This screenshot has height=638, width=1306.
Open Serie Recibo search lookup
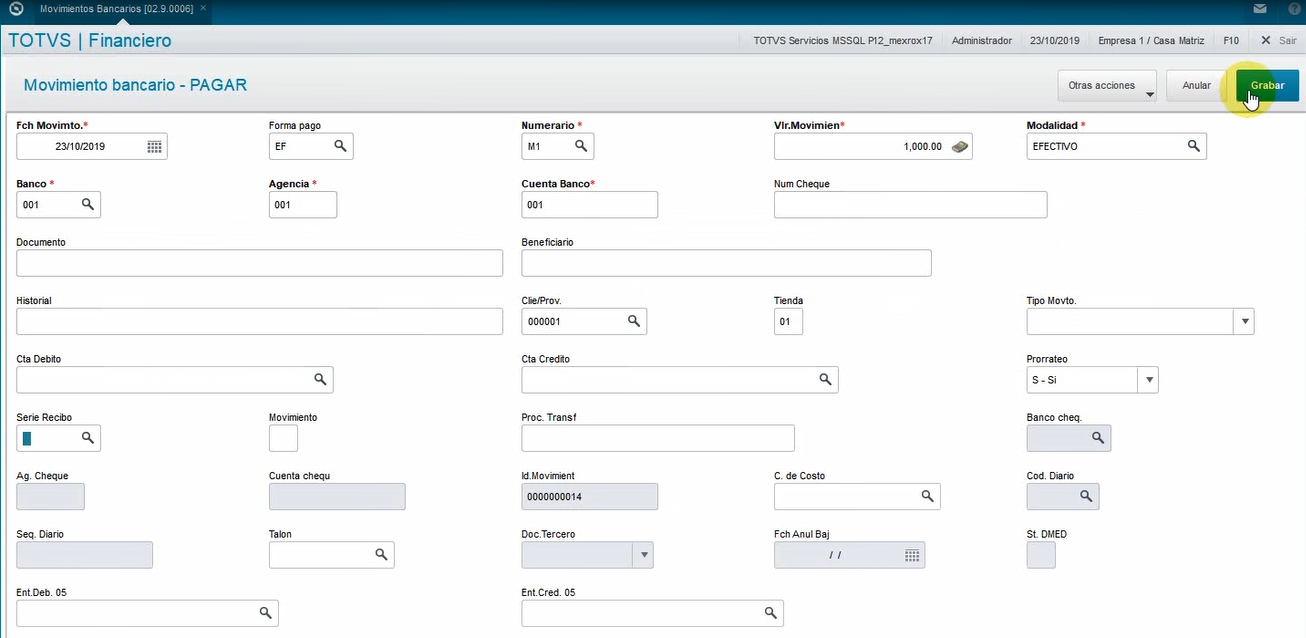(x=87, y=438)
